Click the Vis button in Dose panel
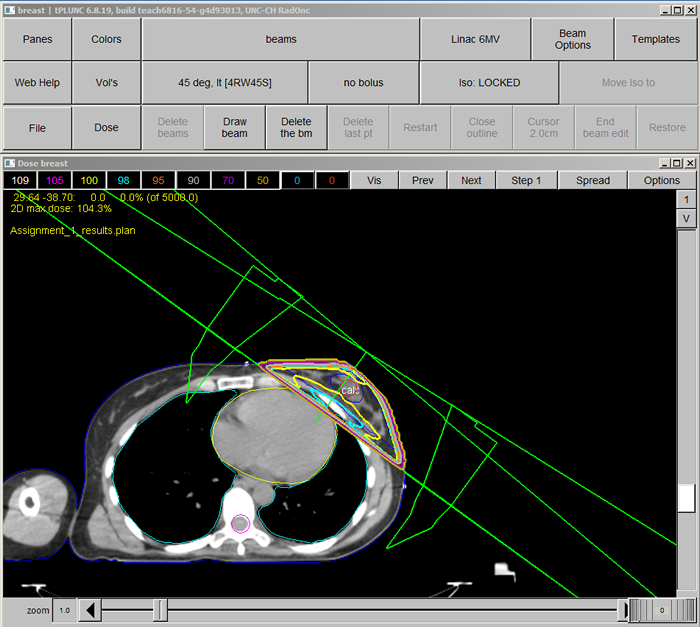The width and height of the screenshot is (700, 627). pos(374,181)
